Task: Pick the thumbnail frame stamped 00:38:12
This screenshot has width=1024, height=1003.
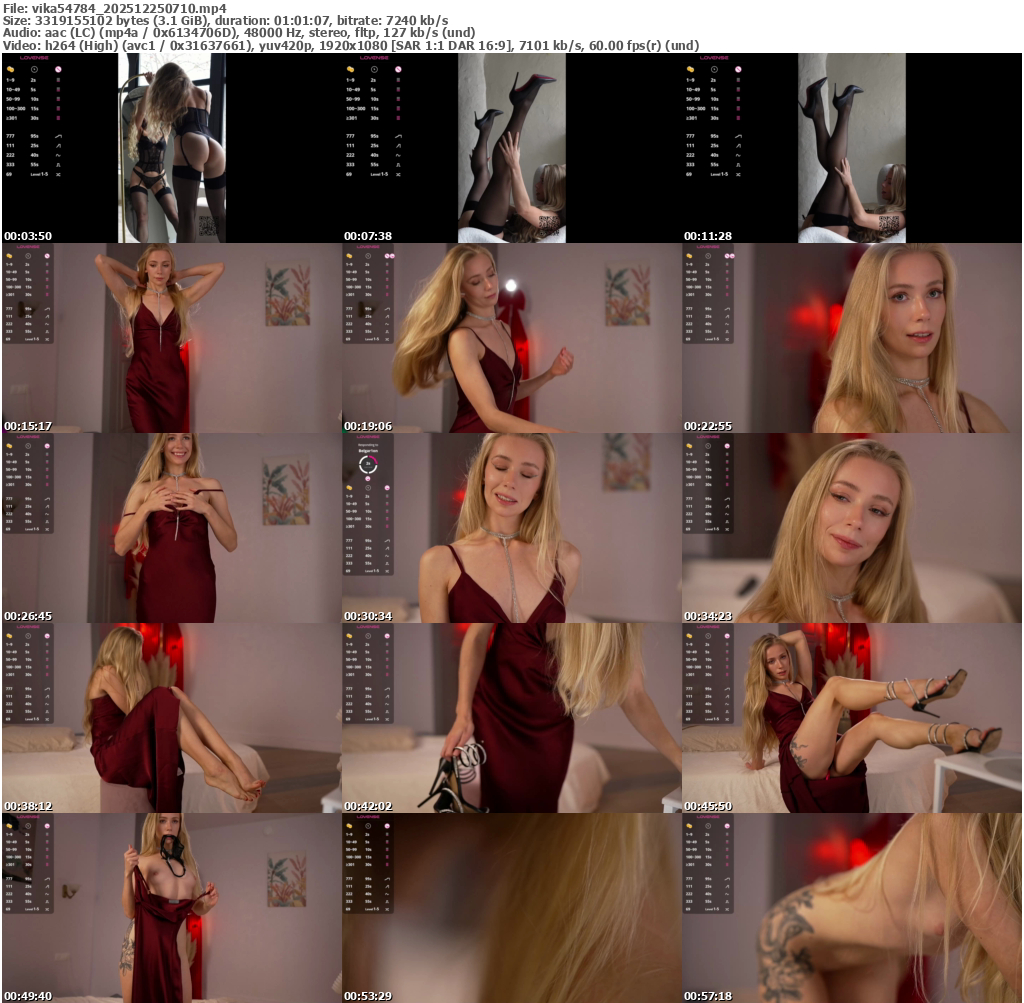Action: point(171,718)
